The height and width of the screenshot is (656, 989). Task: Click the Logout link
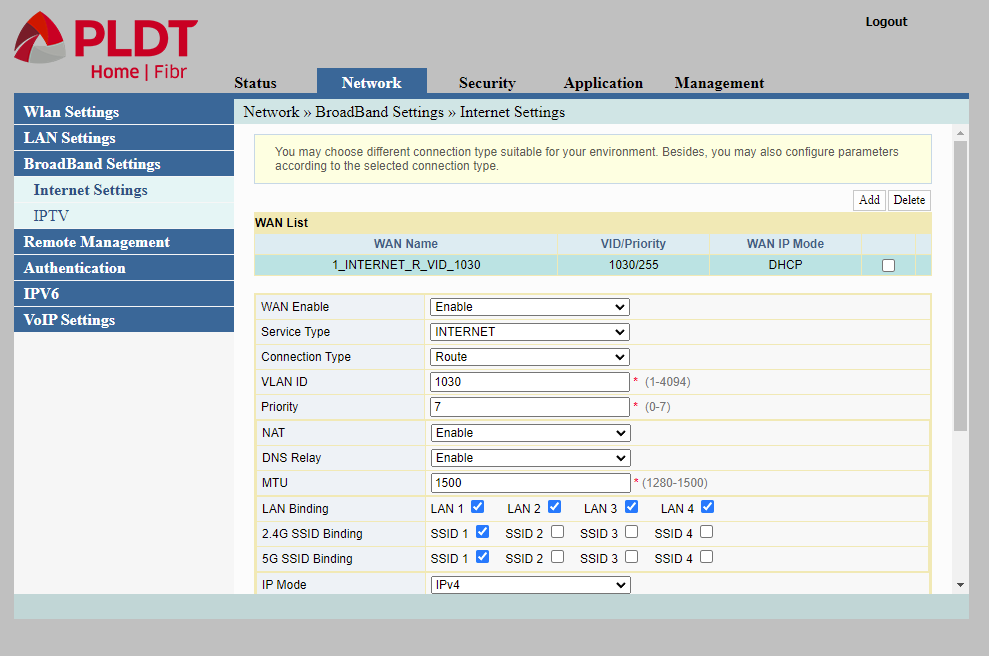[x=886, y=20]
